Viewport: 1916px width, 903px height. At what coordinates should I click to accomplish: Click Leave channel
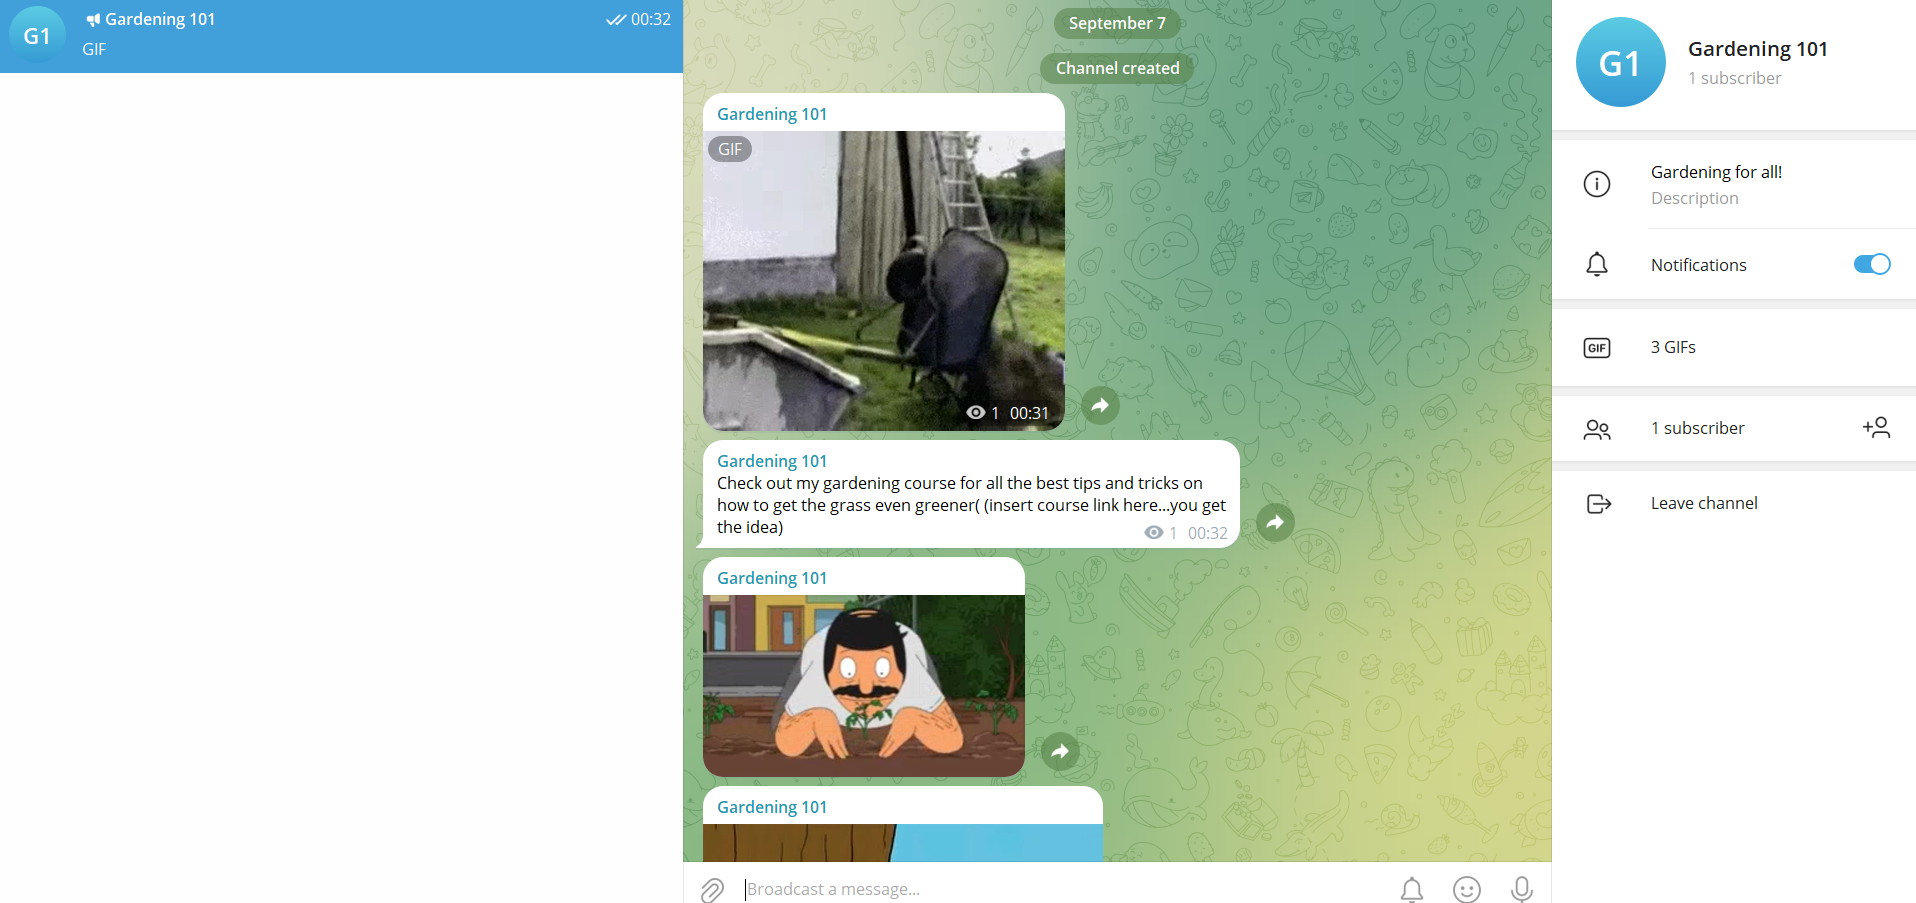(1704, 503)
